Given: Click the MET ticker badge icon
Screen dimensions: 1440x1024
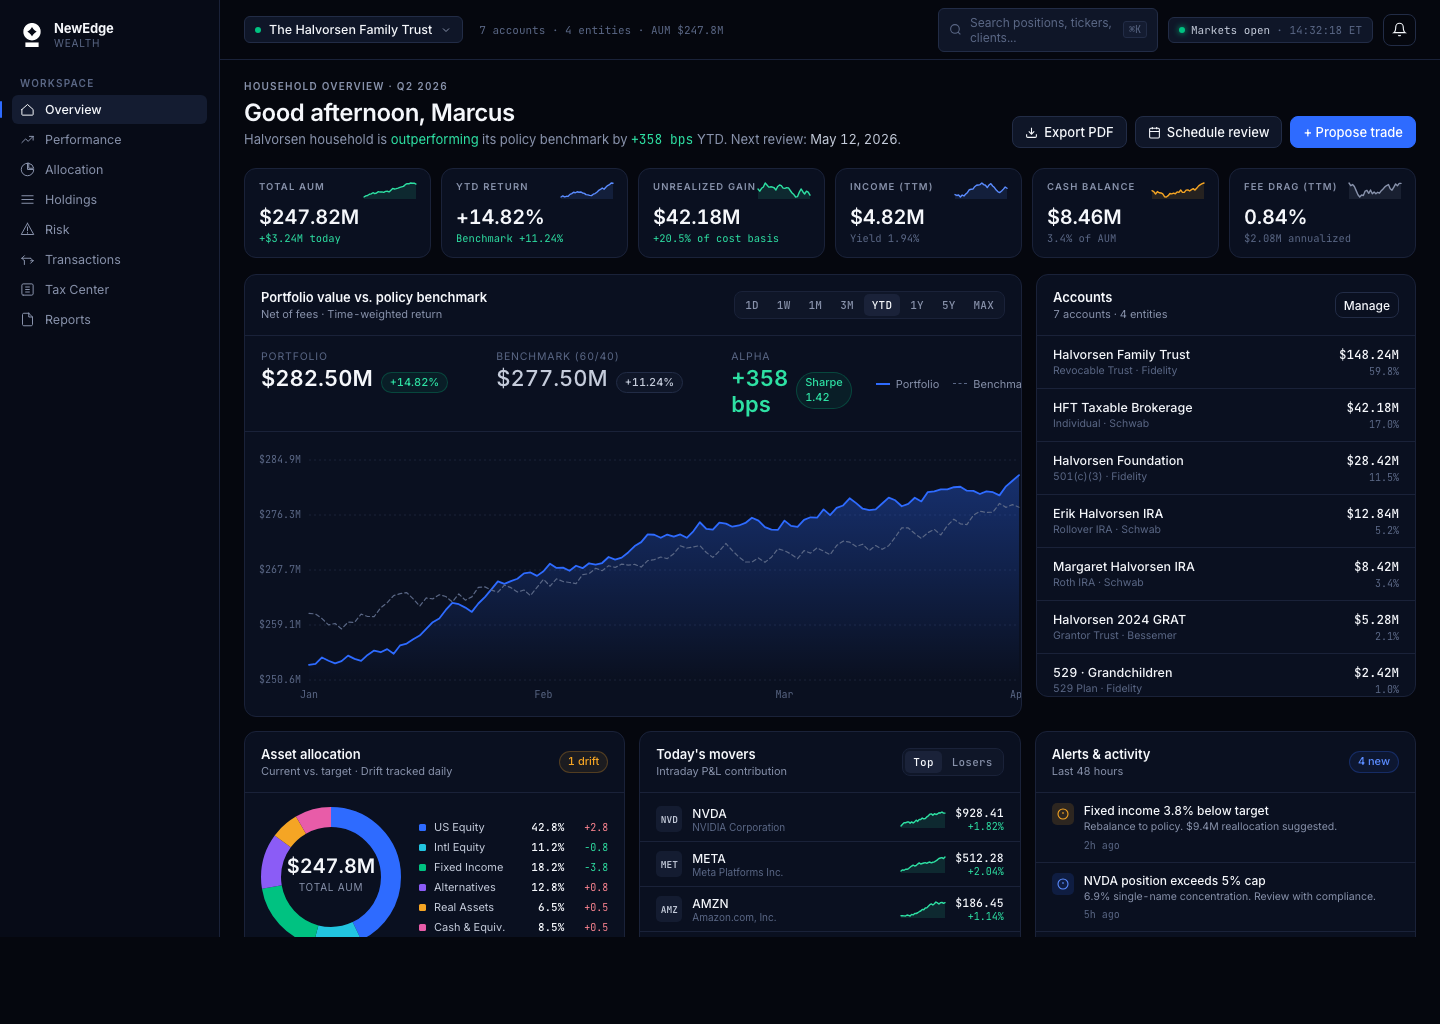Looking at the screenshot, I should [669, 865].
